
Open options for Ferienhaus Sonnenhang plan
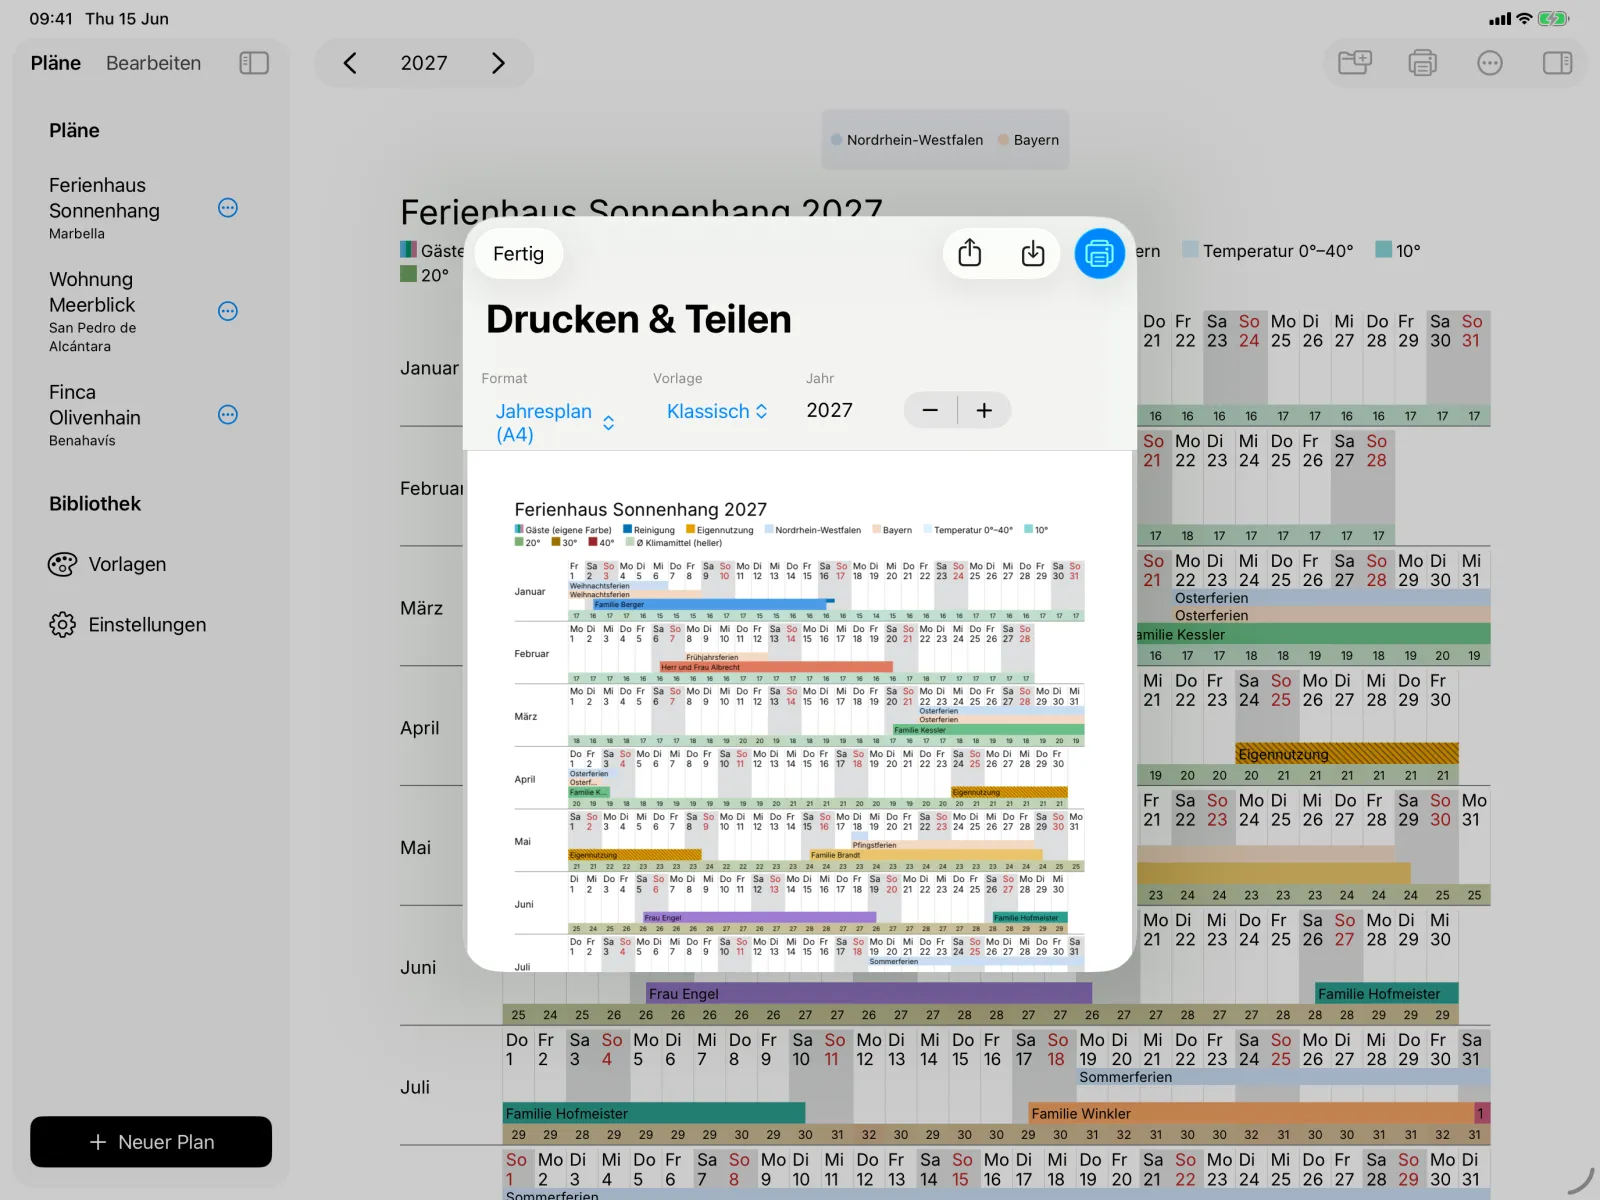tap(228, 208)
